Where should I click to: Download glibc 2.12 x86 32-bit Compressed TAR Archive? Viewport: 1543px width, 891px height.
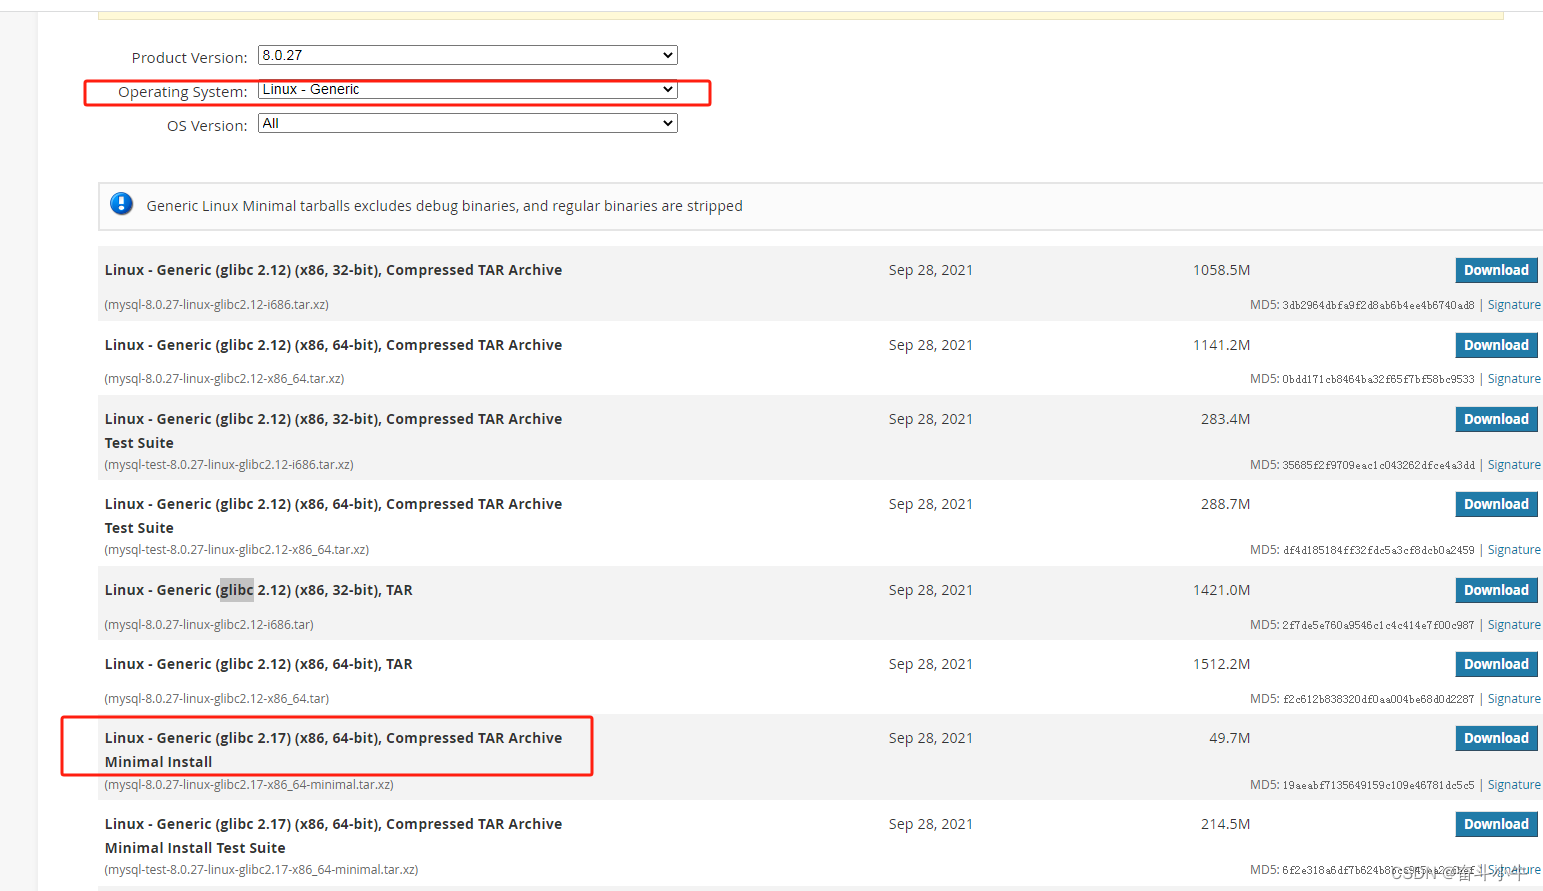1496,270
